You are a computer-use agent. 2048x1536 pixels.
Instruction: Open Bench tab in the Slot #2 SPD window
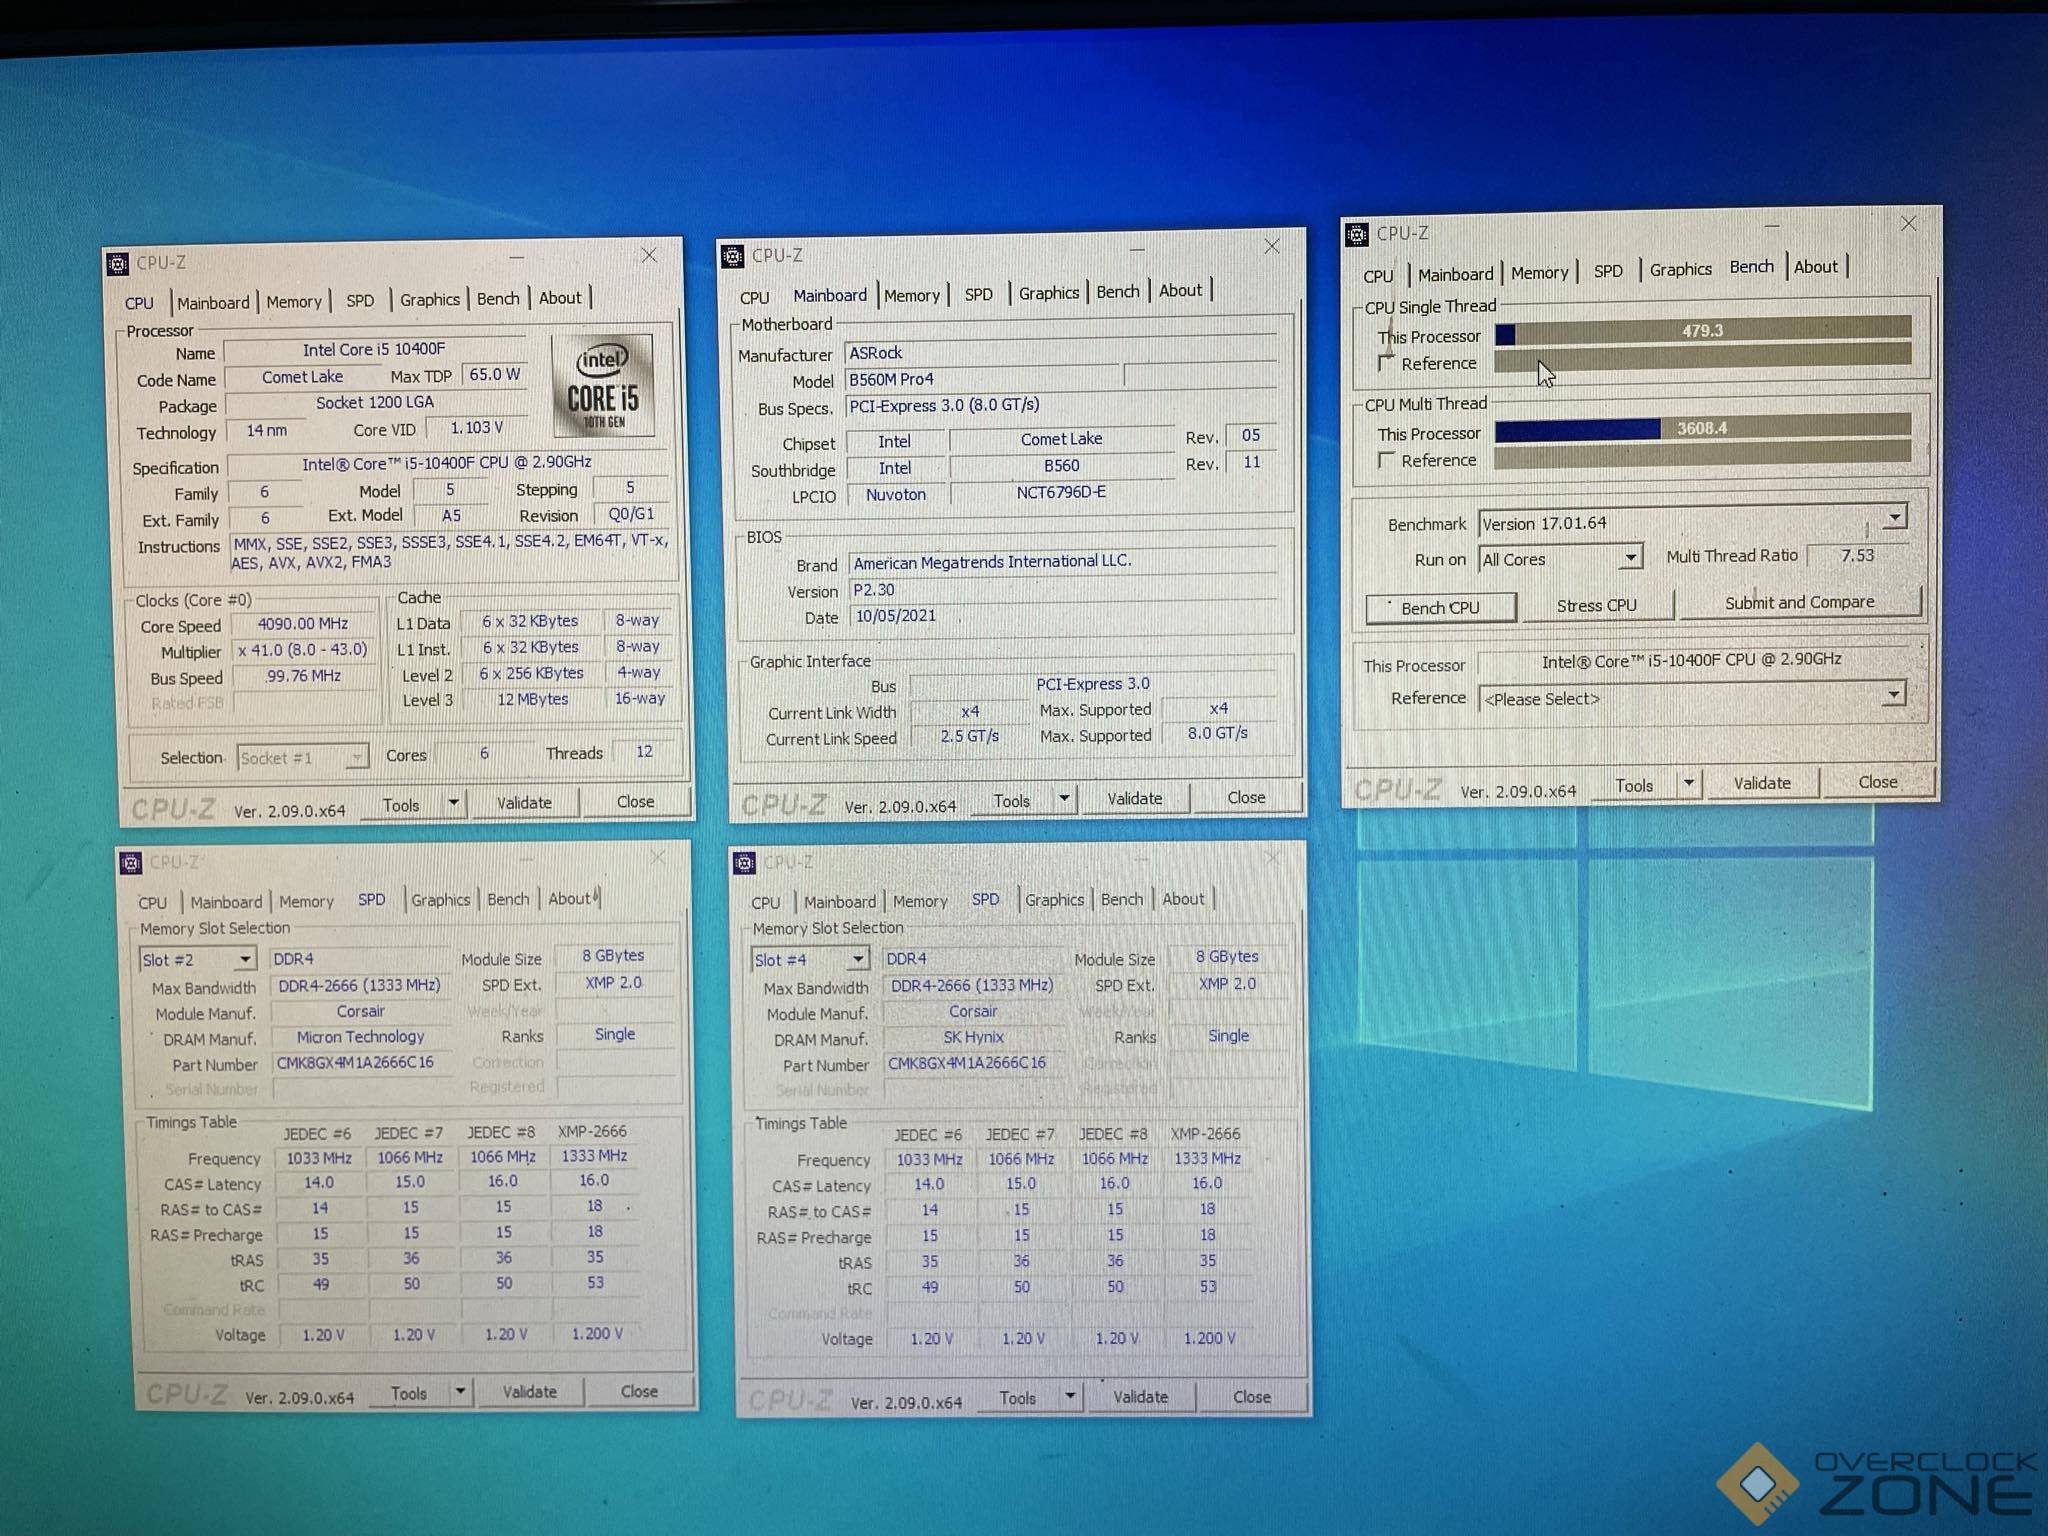(x=508, y=899)
